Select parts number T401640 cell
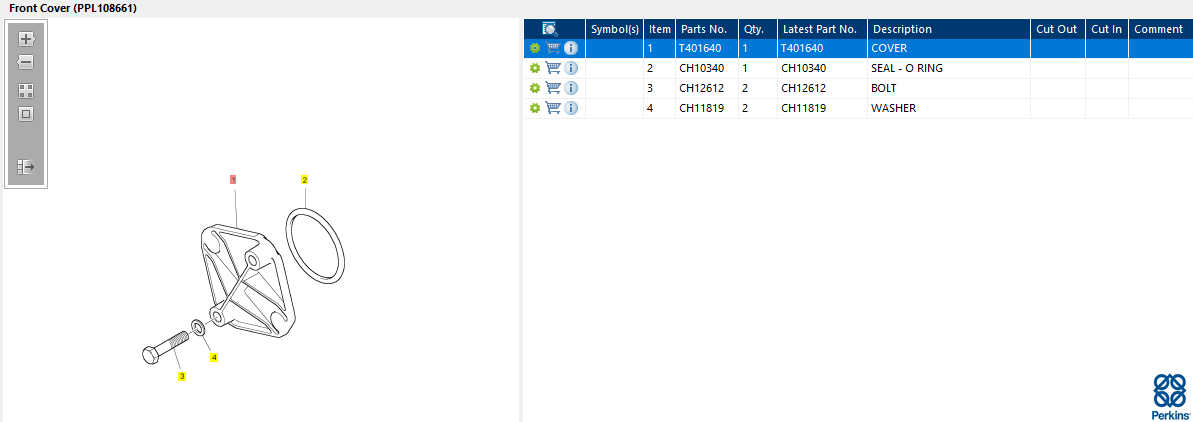Image resolution: width=1193 pixels, height=422 pixels. [707, 48]
